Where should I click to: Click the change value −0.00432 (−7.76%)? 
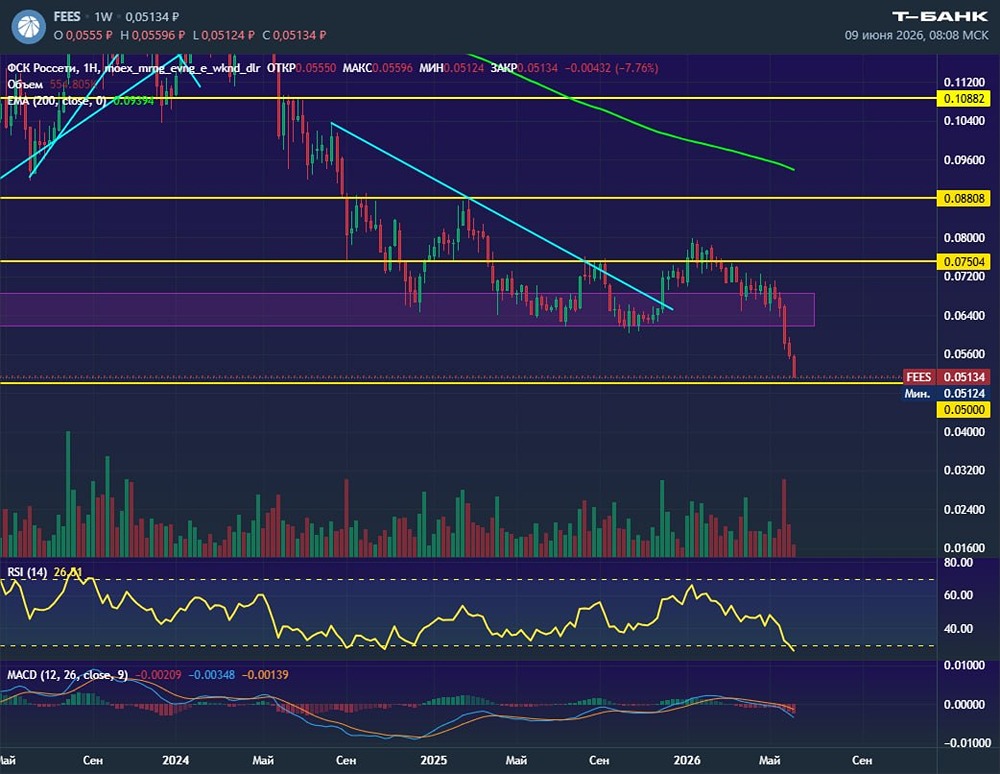tap(611, 68)
